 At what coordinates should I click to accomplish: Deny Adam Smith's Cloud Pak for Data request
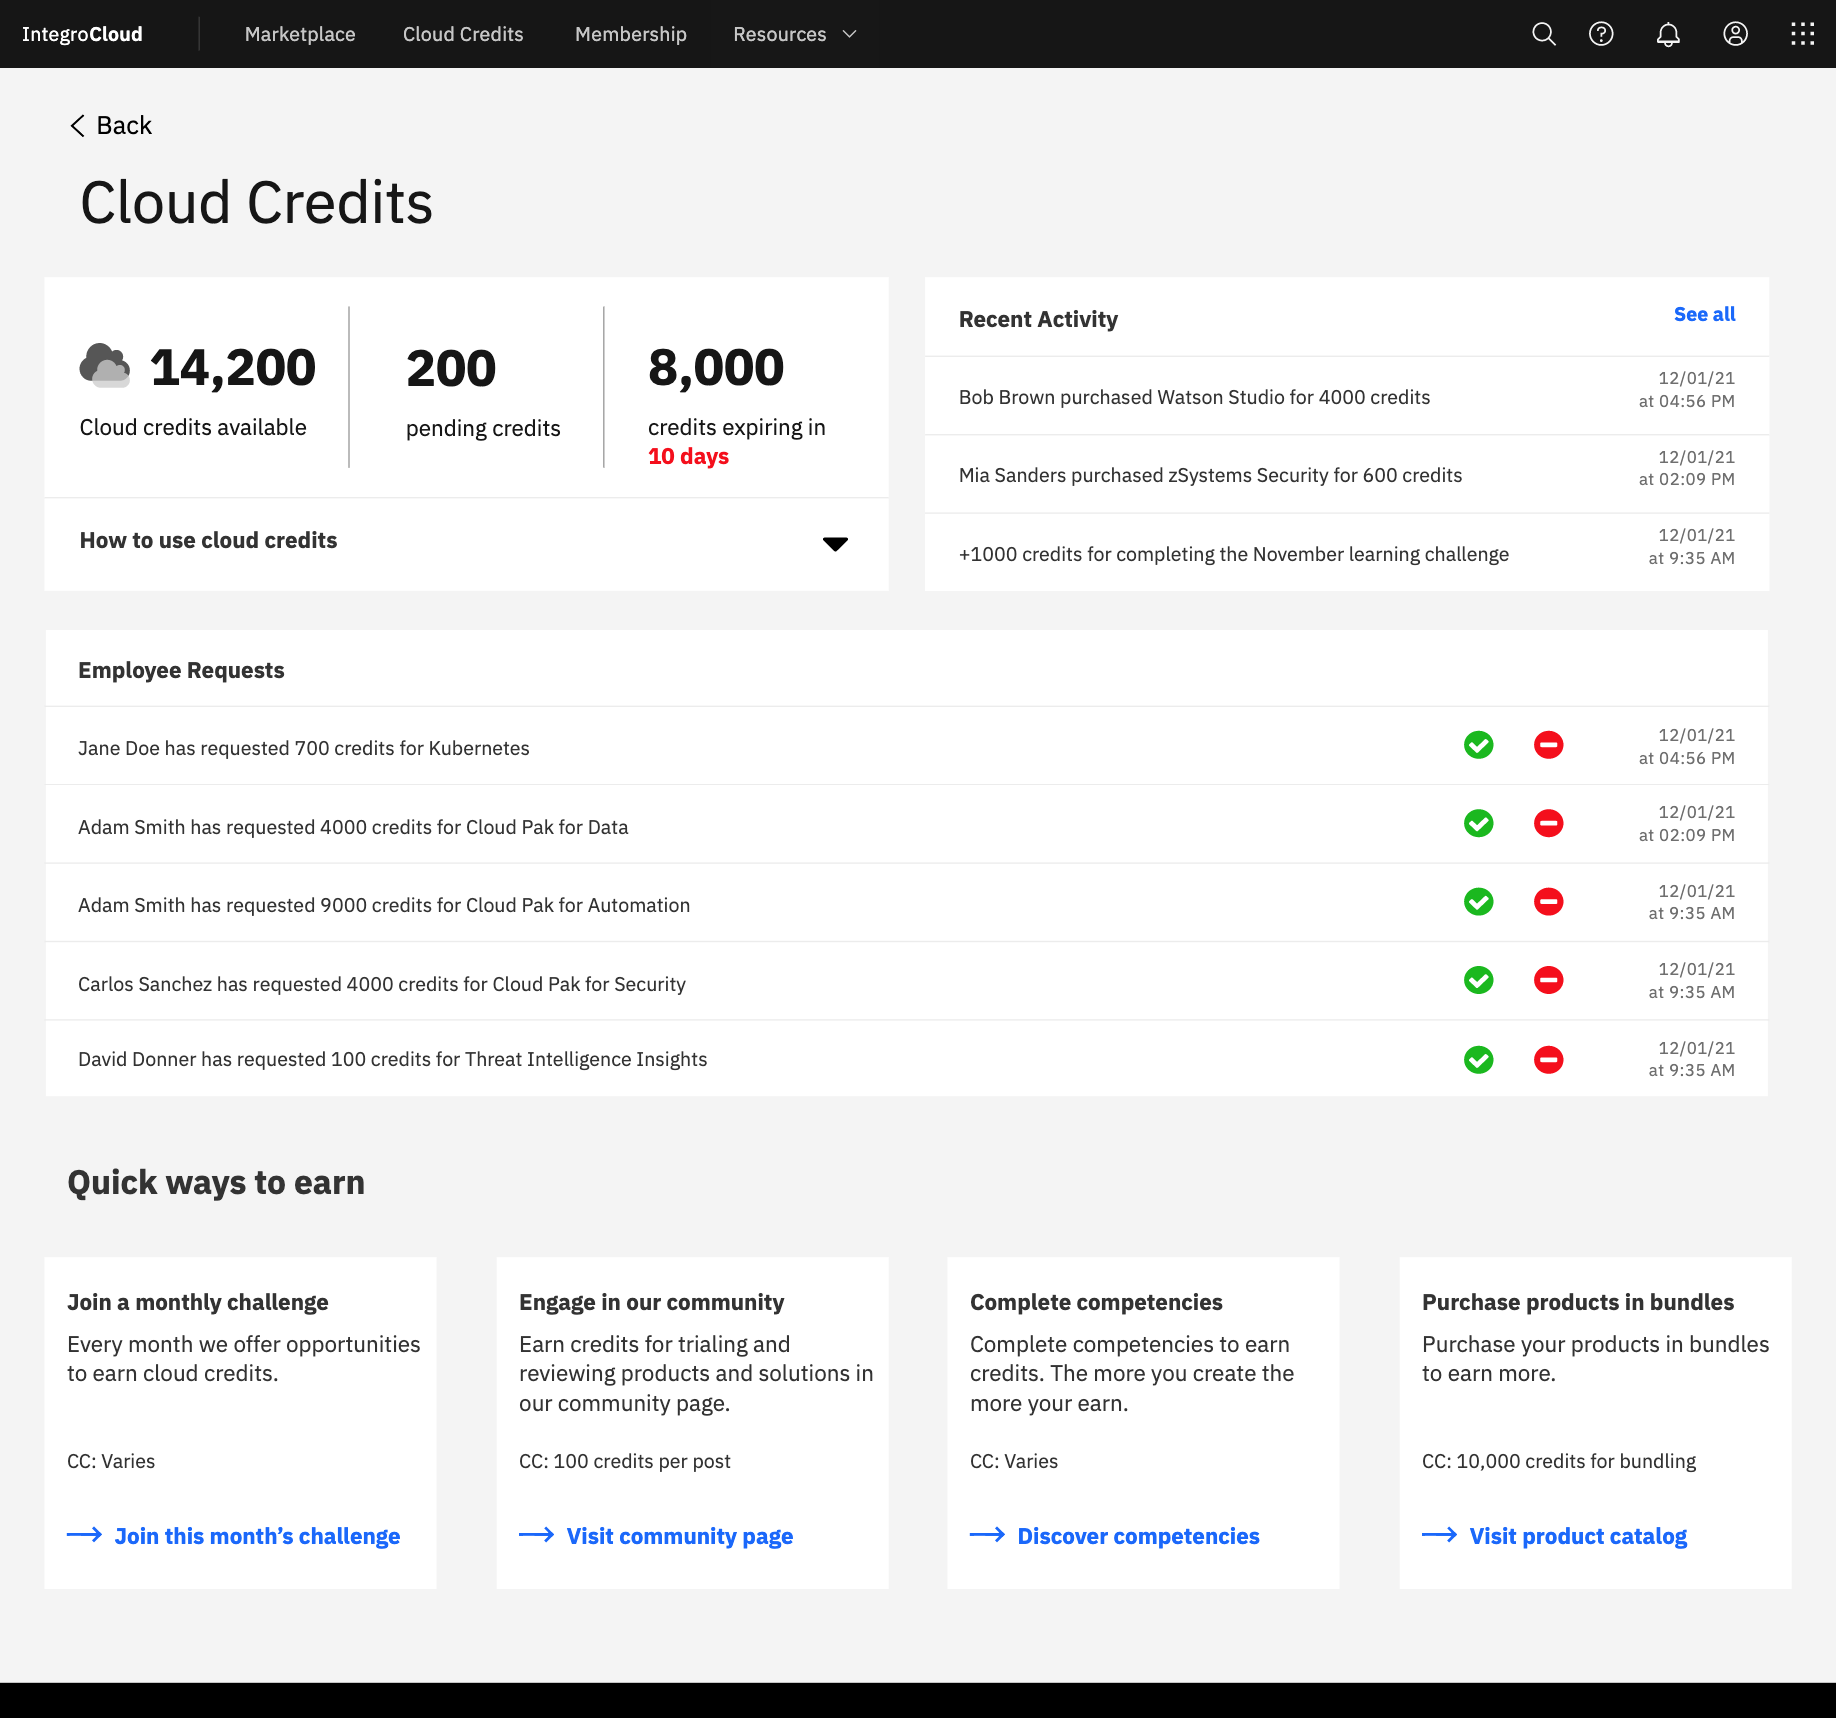1548,823
